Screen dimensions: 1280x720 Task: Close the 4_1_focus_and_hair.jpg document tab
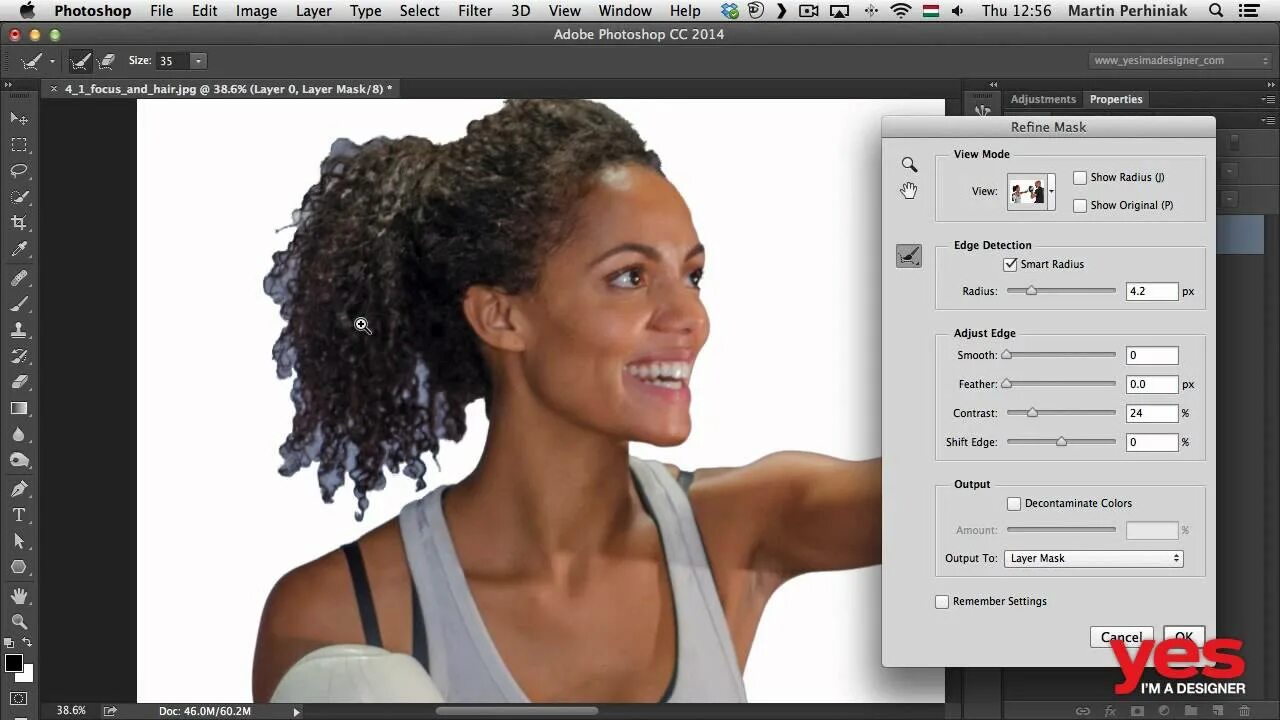click(x=54, y=89)
